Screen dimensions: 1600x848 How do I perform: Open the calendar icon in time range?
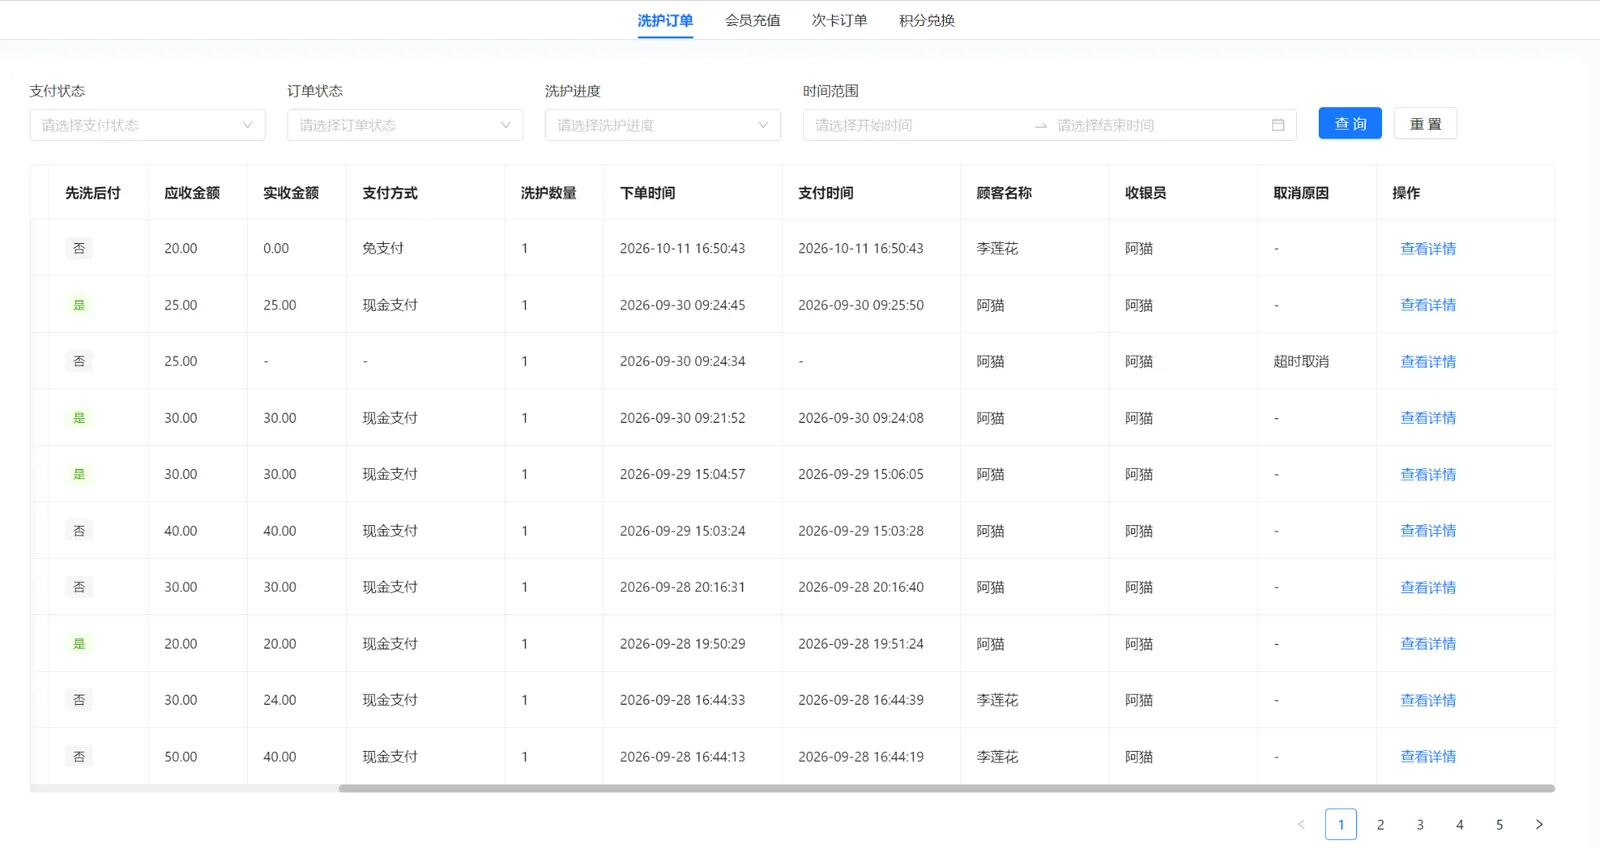pos(1278,125)
